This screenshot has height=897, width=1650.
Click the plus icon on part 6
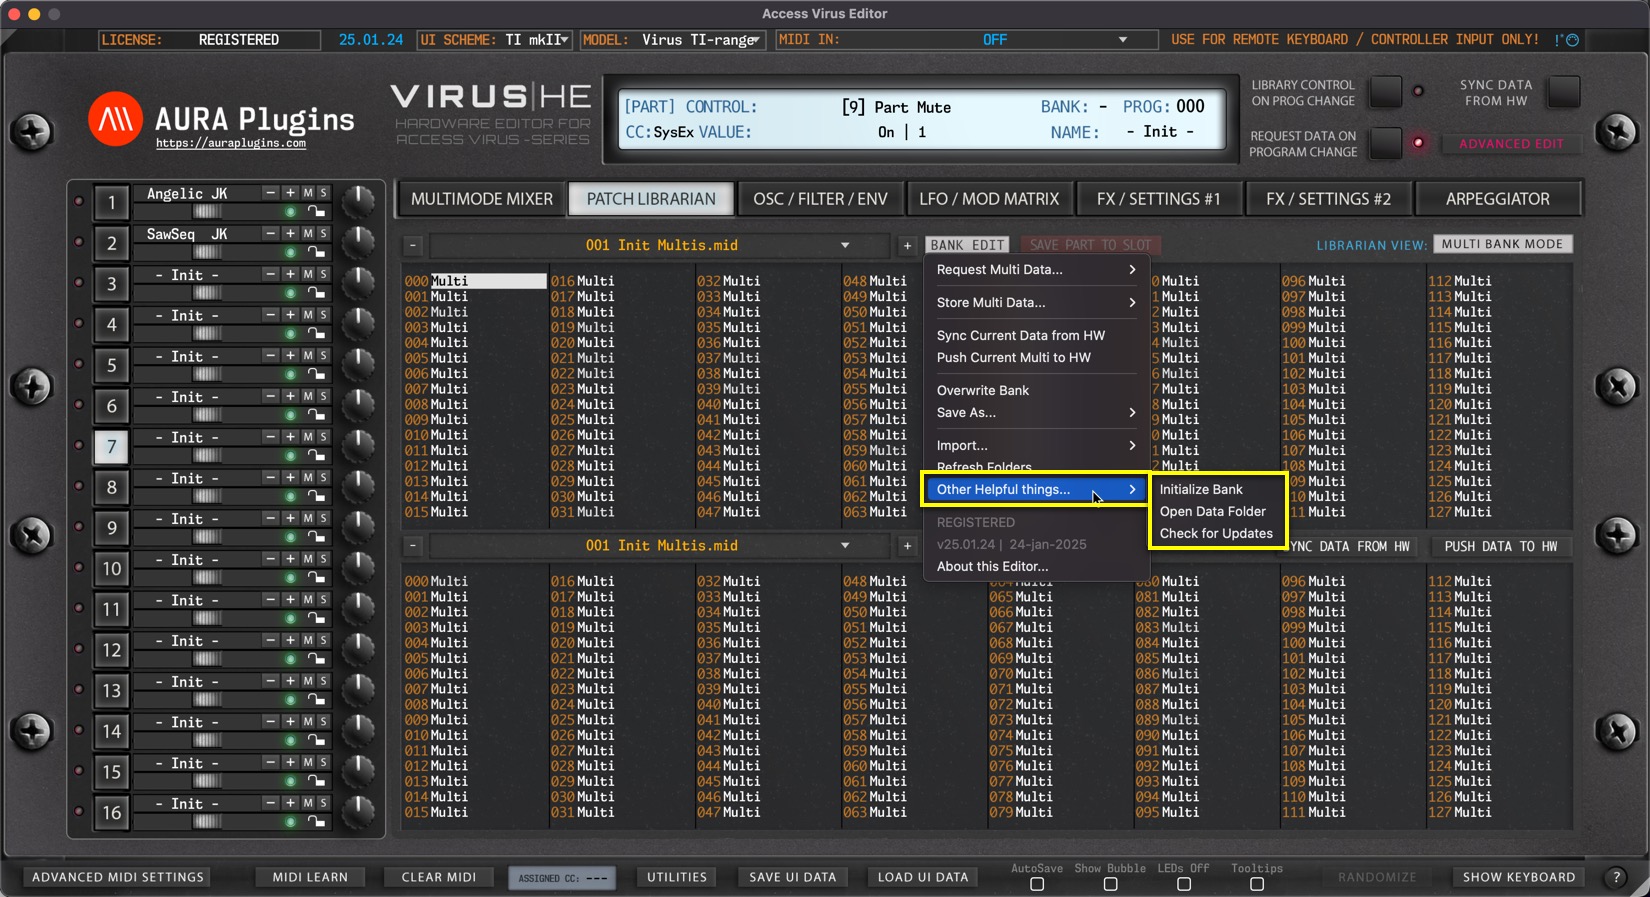[290, 397]
